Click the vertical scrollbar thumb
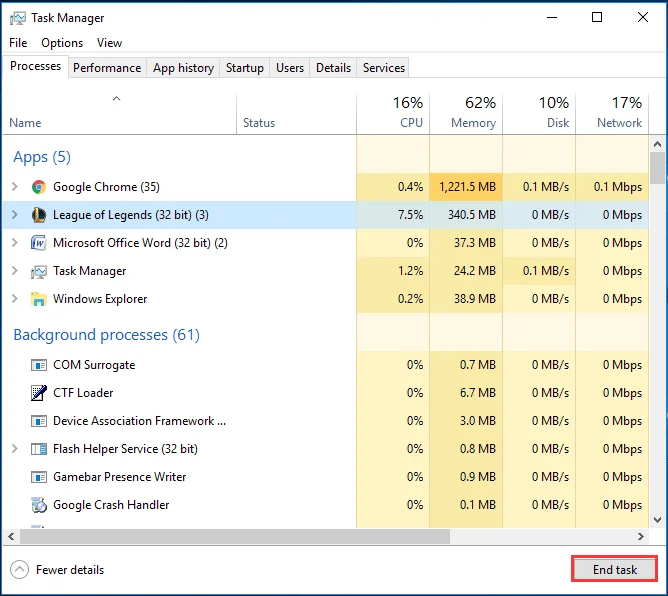The image size is (668, 596). coord(658,168)
